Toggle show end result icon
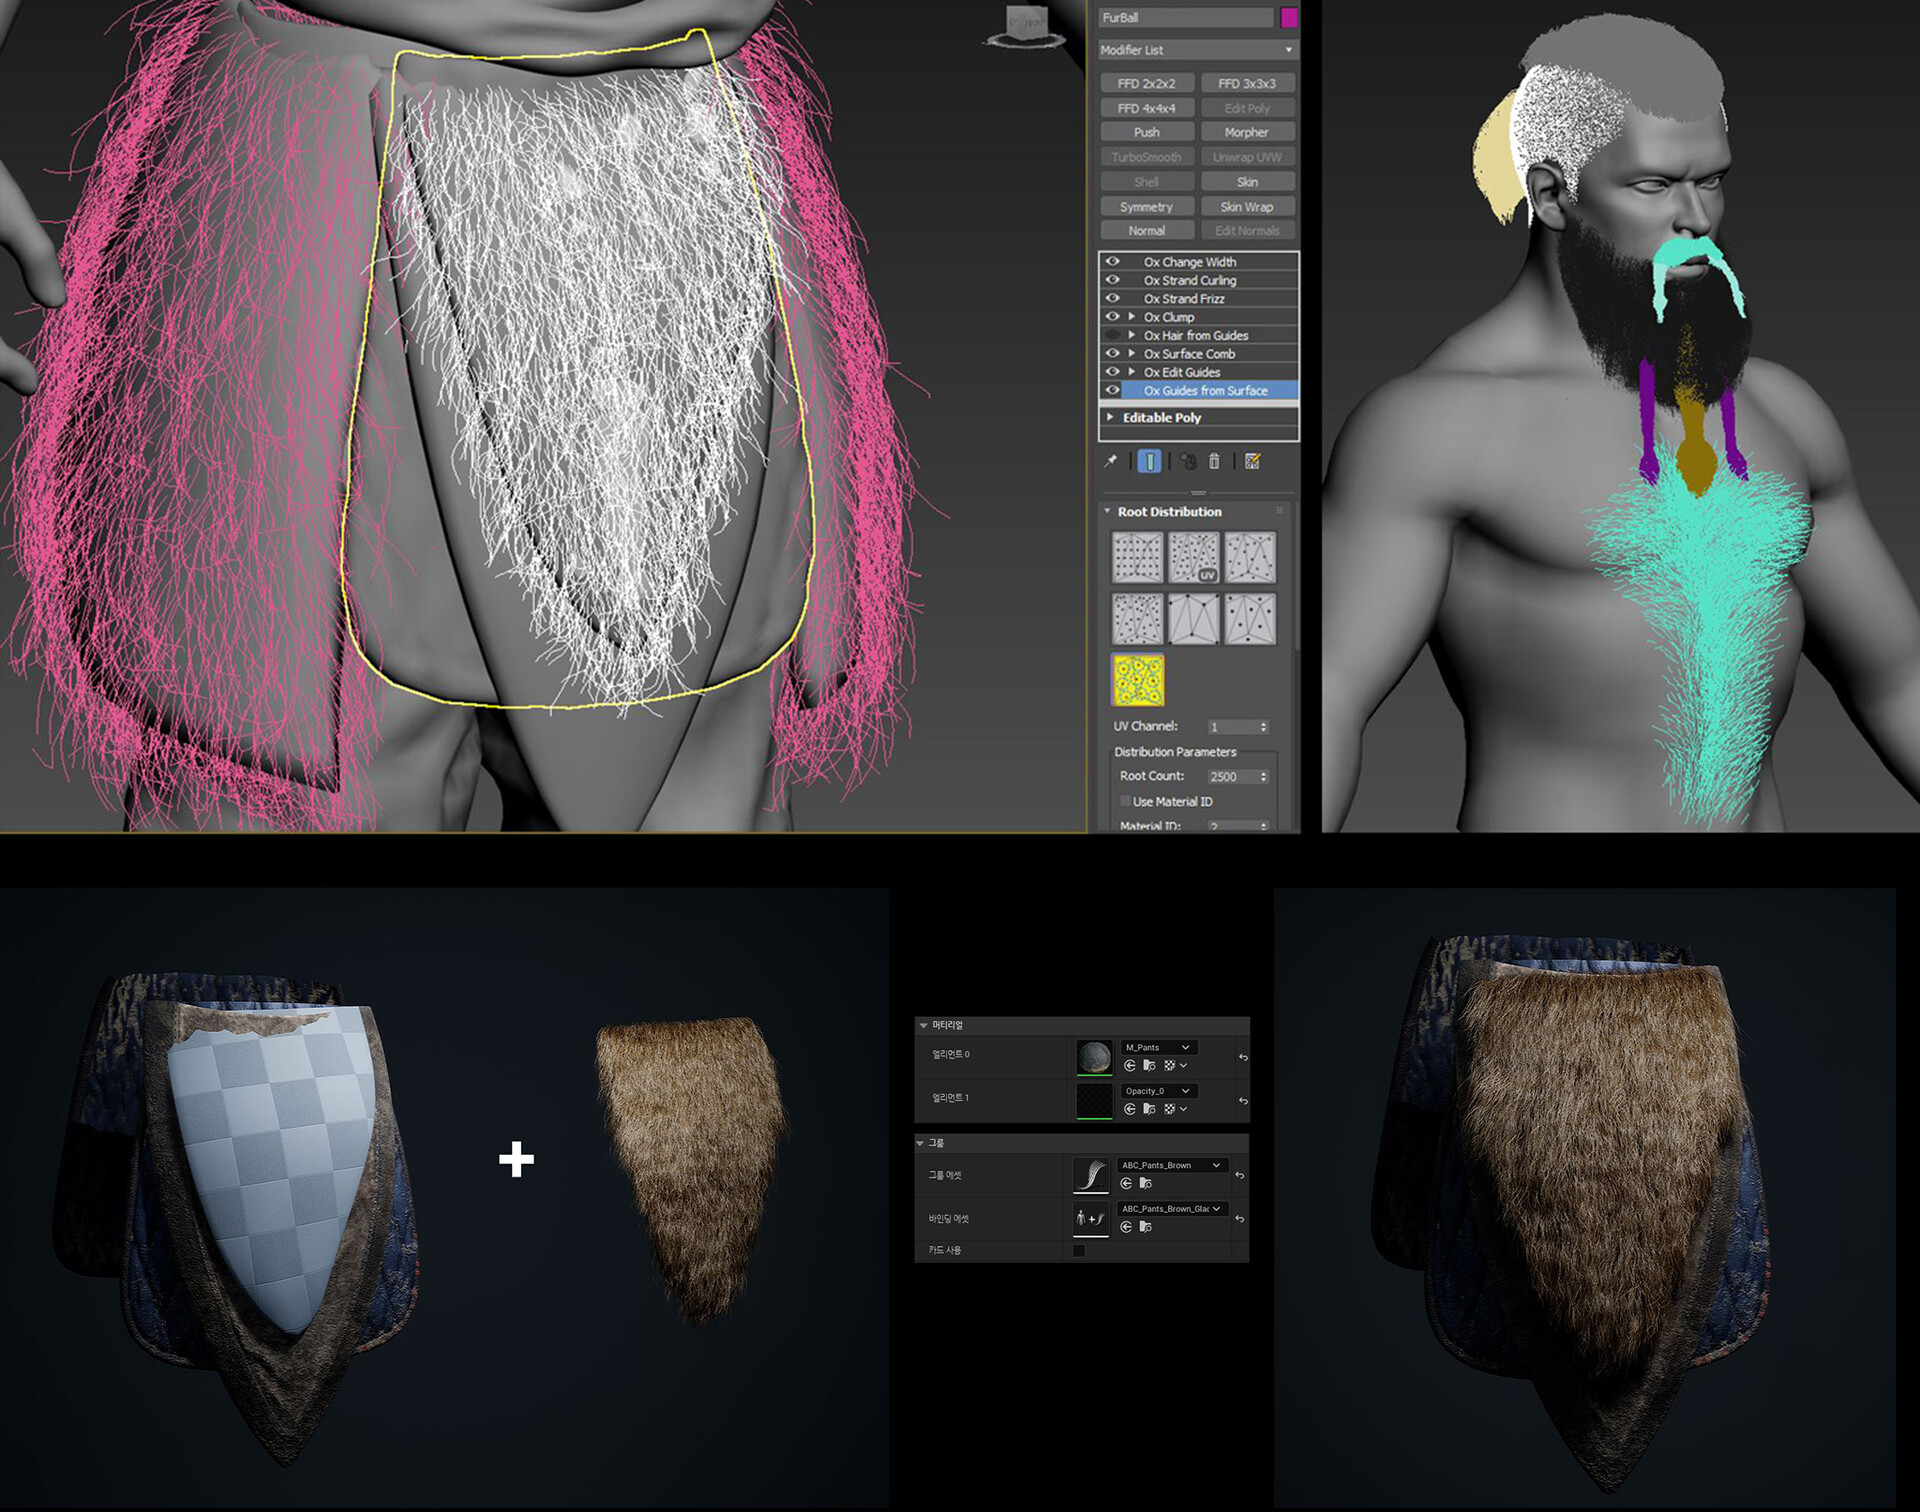1920x1512 pixels. [1150, 461]
